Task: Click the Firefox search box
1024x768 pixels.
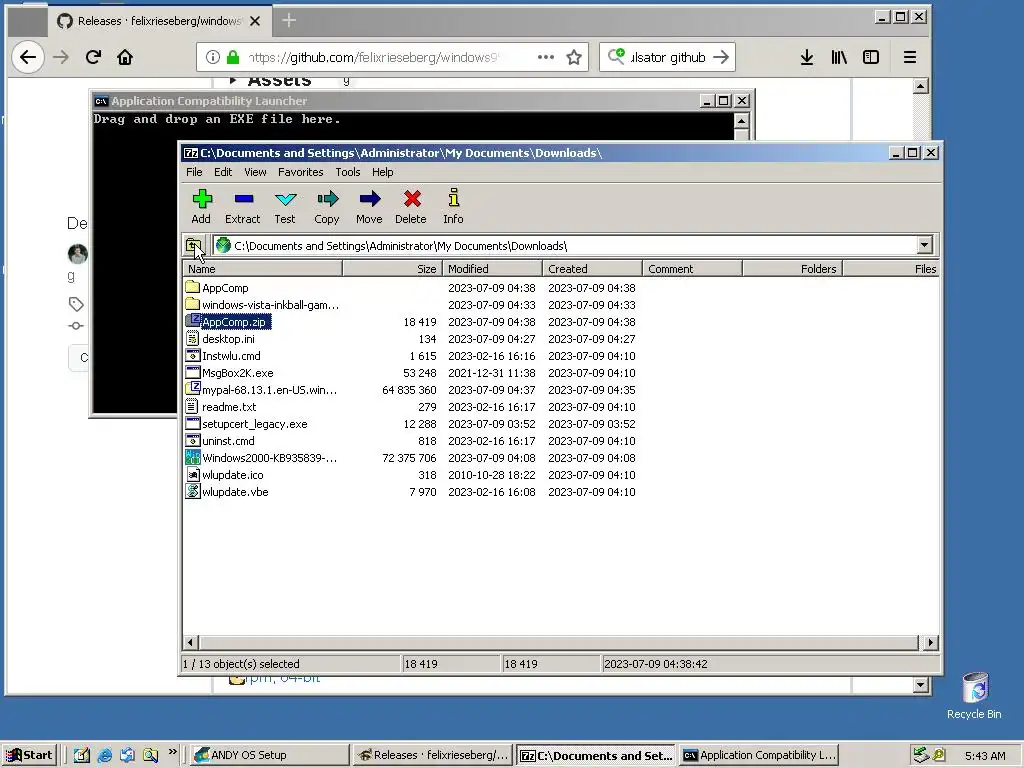Action: (x=666, y=57)
